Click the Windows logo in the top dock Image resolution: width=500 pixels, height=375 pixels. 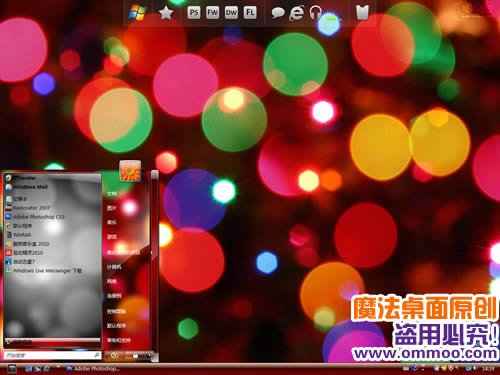click(138, 13)
